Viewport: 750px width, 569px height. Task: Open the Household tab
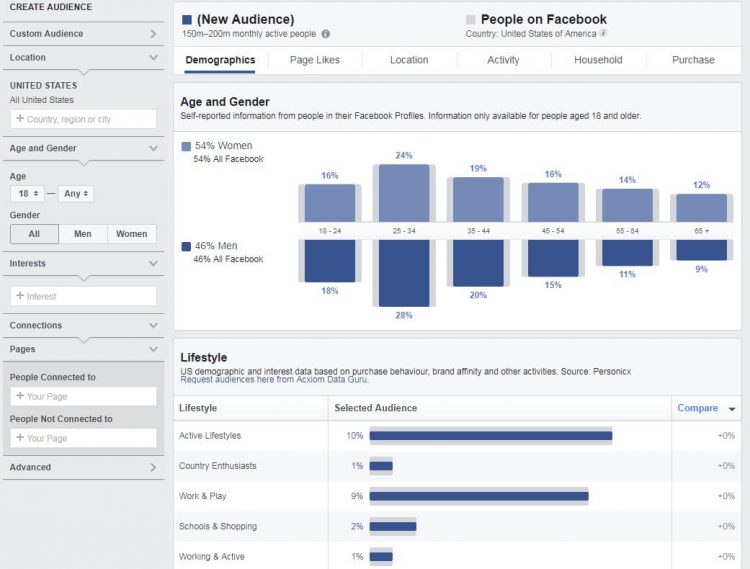(598, 60)
